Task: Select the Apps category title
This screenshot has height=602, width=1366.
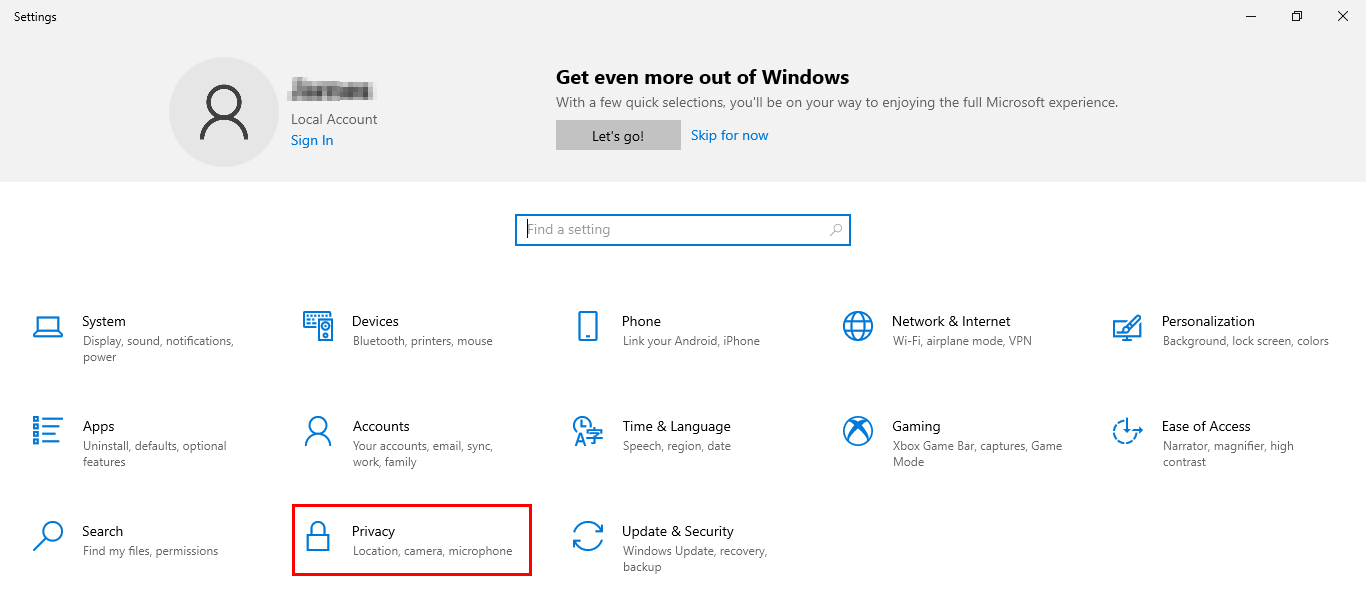Action: point(99,426)
